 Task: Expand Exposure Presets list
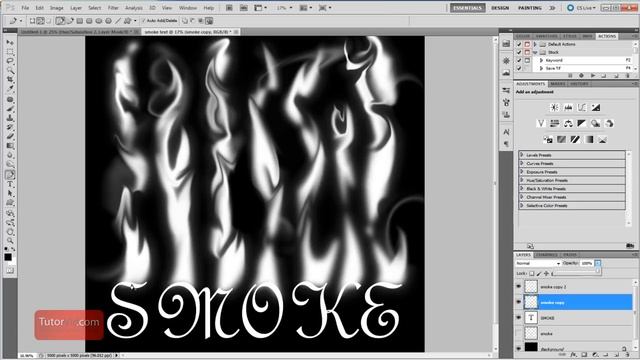pos(522,172)
